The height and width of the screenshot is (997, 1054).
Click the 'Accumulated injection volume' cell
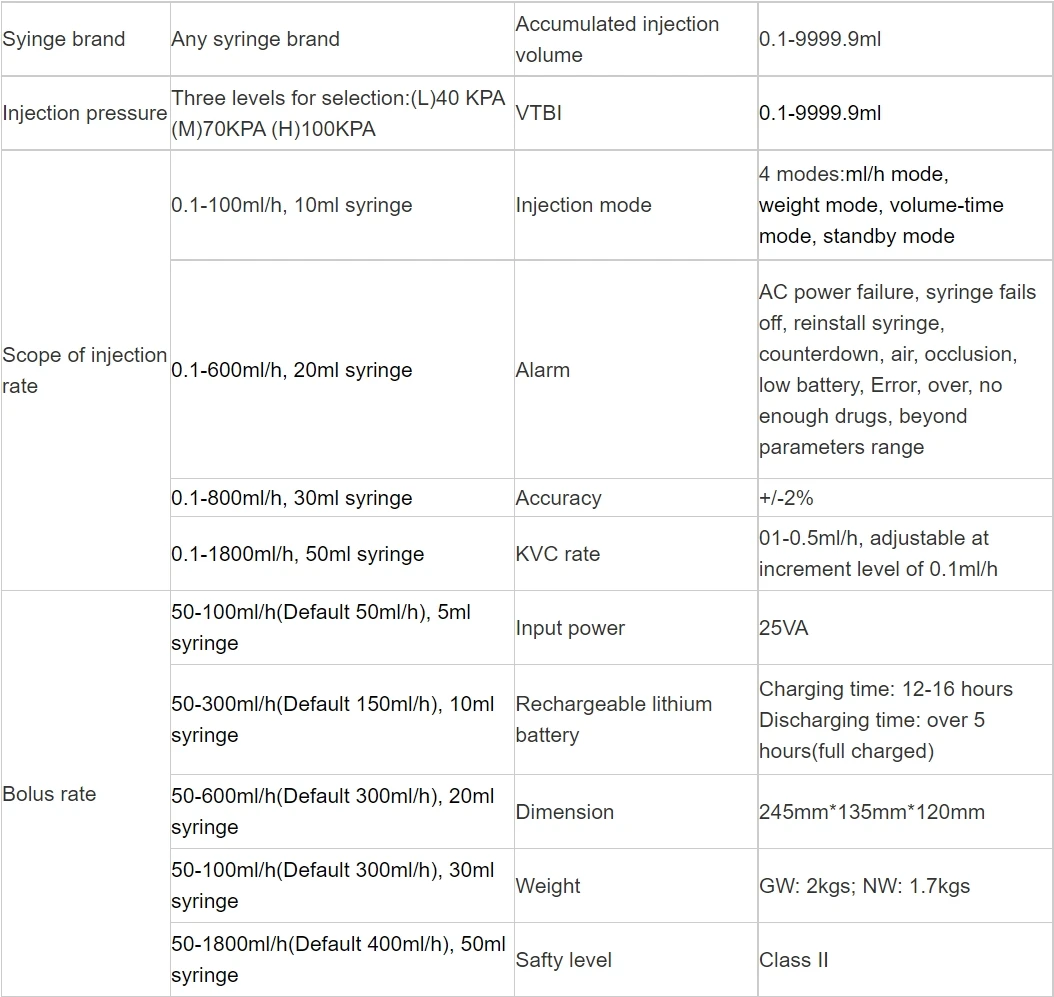[x=617, y=39]
